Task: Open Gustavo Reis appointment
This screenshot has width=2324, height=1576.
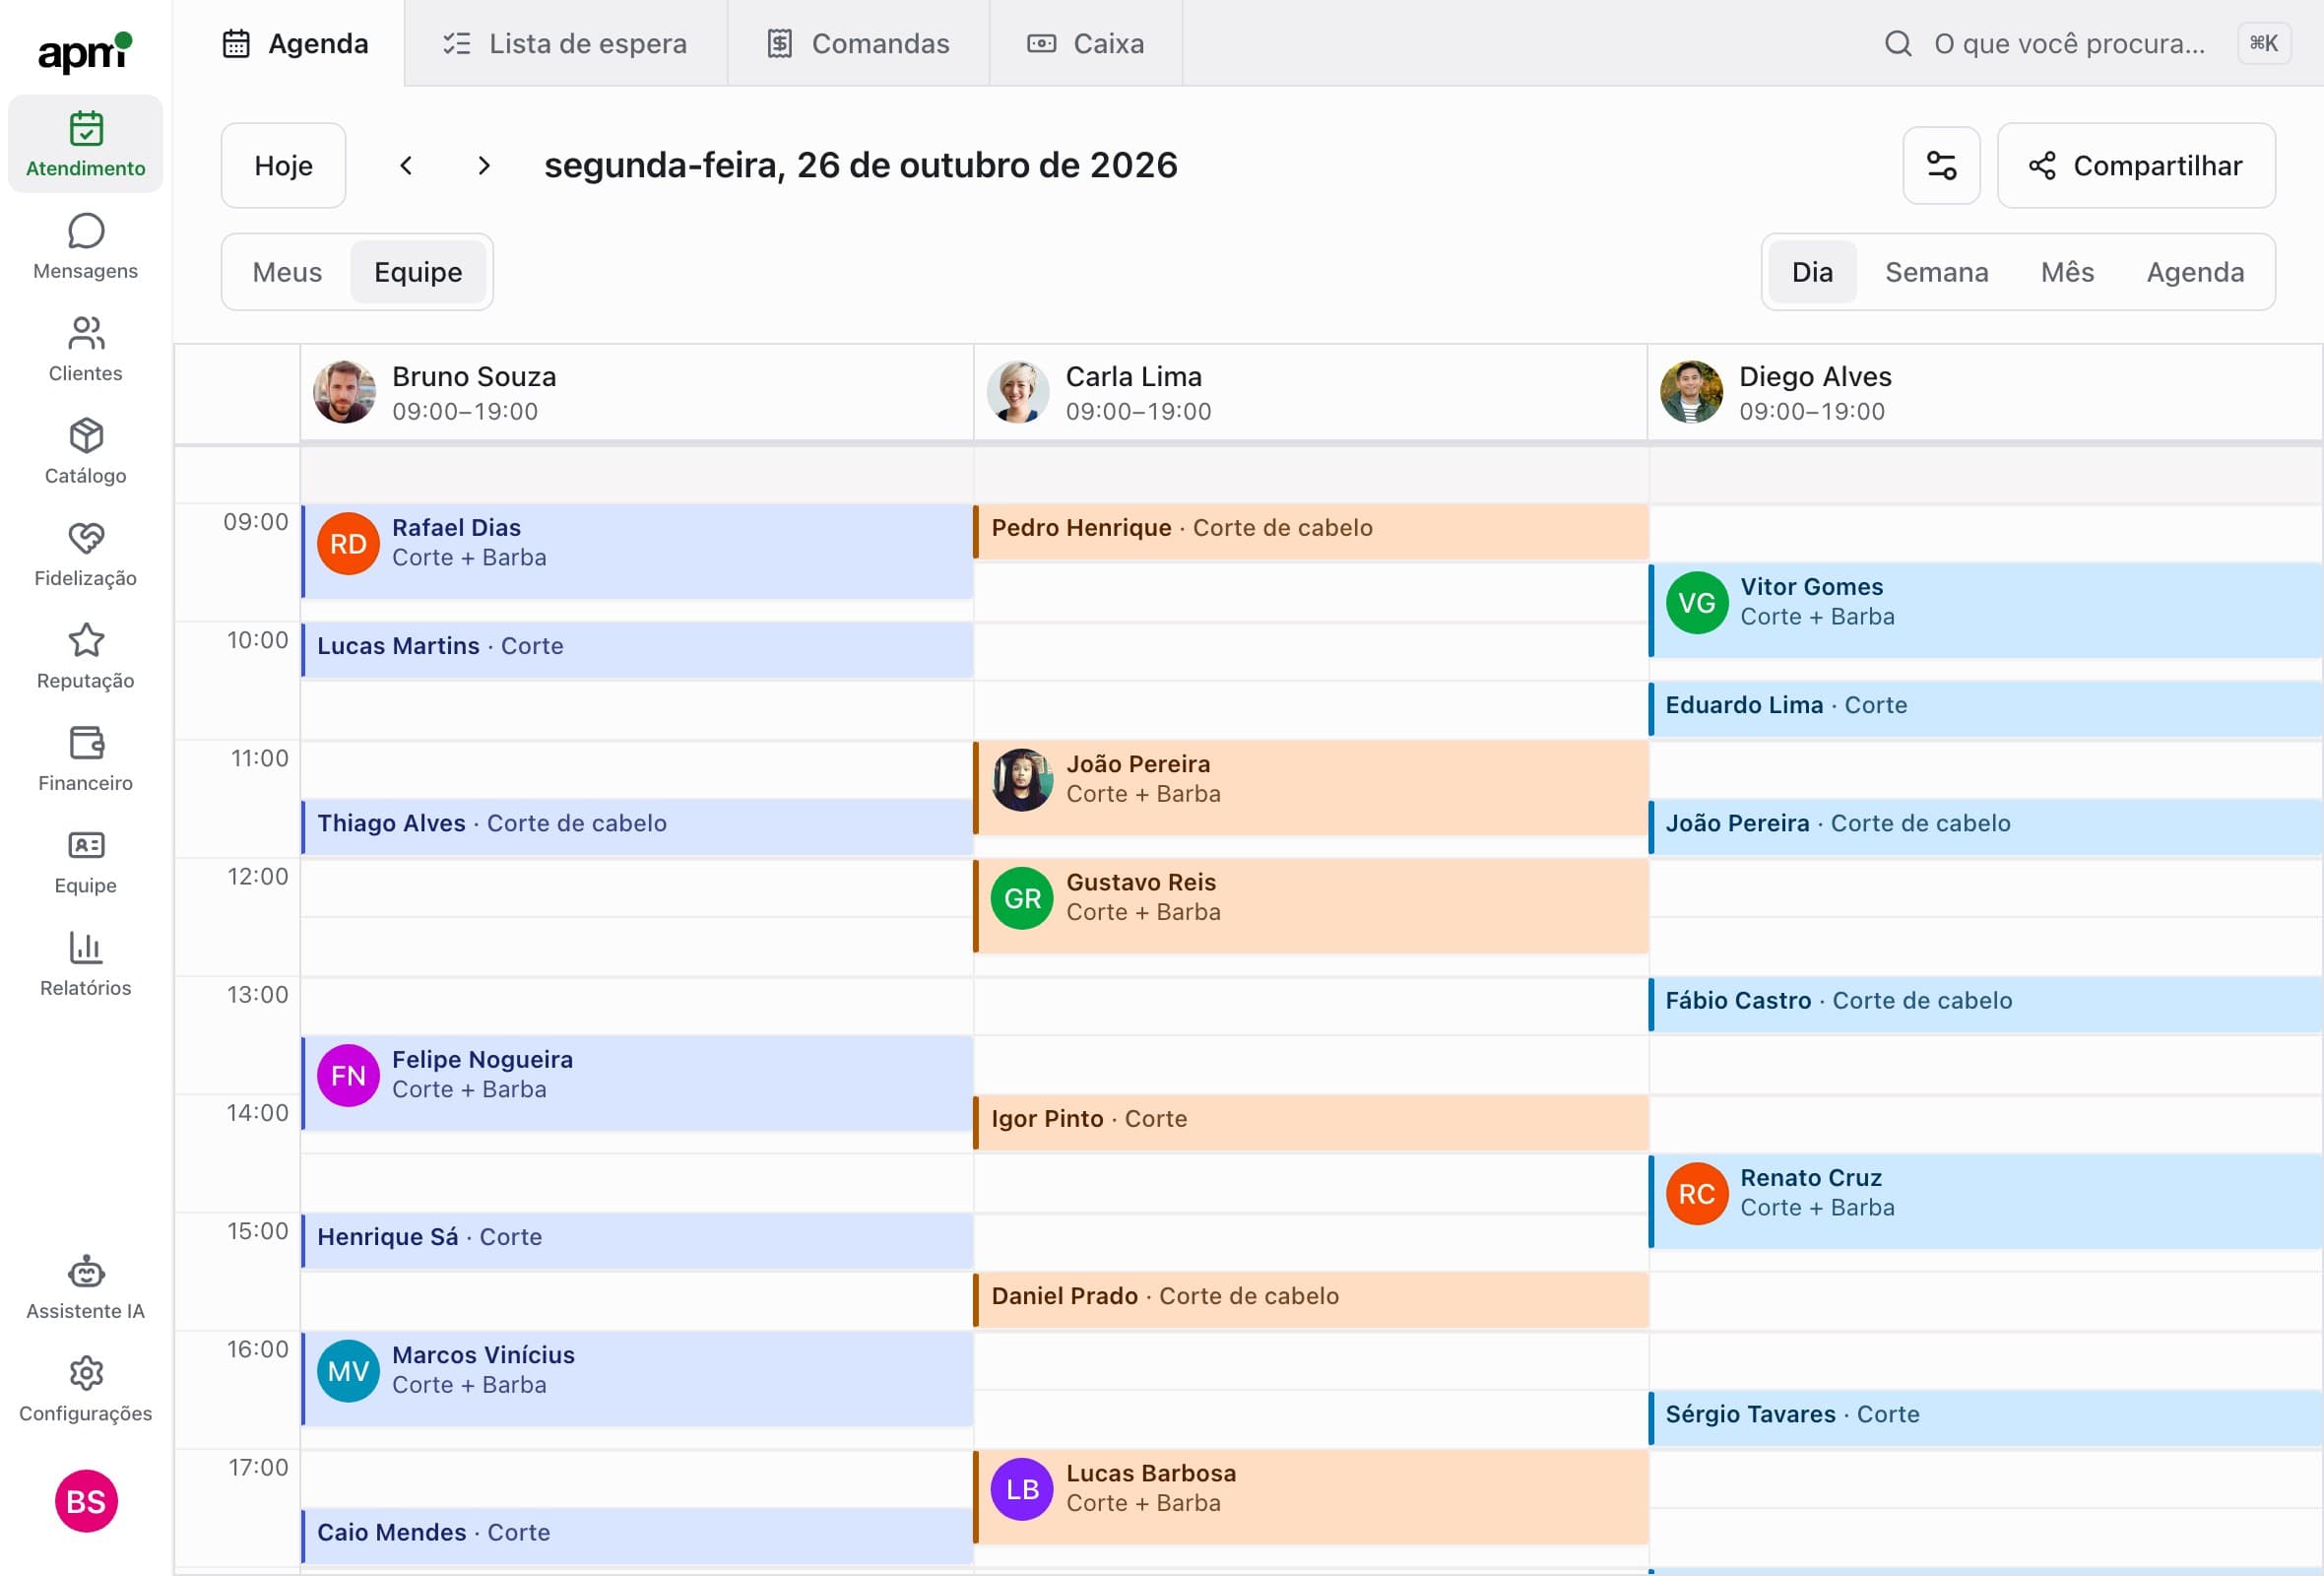Action: click(1310, 905)
